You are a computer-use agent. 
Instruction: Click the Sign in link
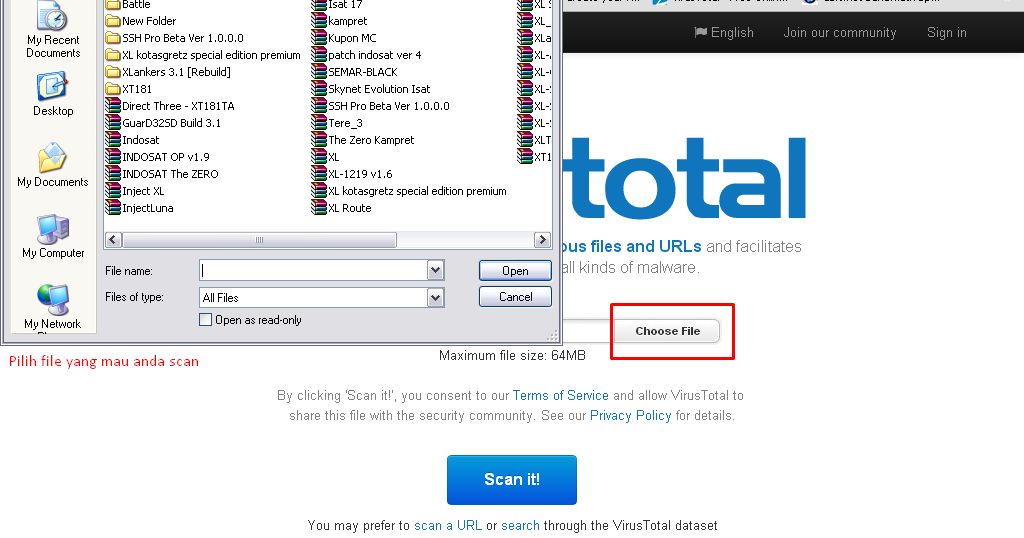[947, 33]
